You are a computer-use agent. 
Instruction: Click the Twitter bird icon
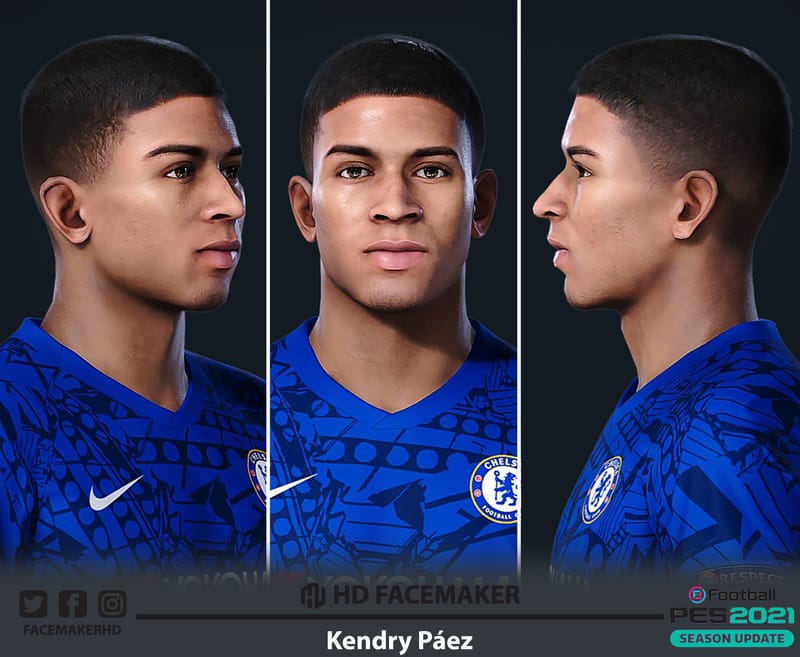coord(33,604)
